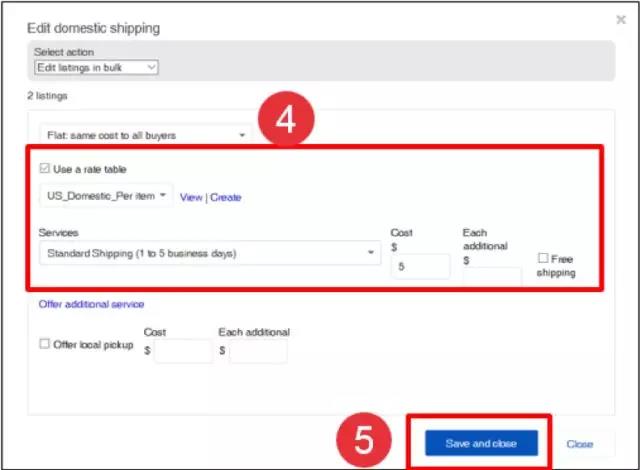Image resolution: width=640 pixels, height=470 pixels.
Task: Open the Select action dropdown 'Edit listings in bulk'
Action: point(96,67)
